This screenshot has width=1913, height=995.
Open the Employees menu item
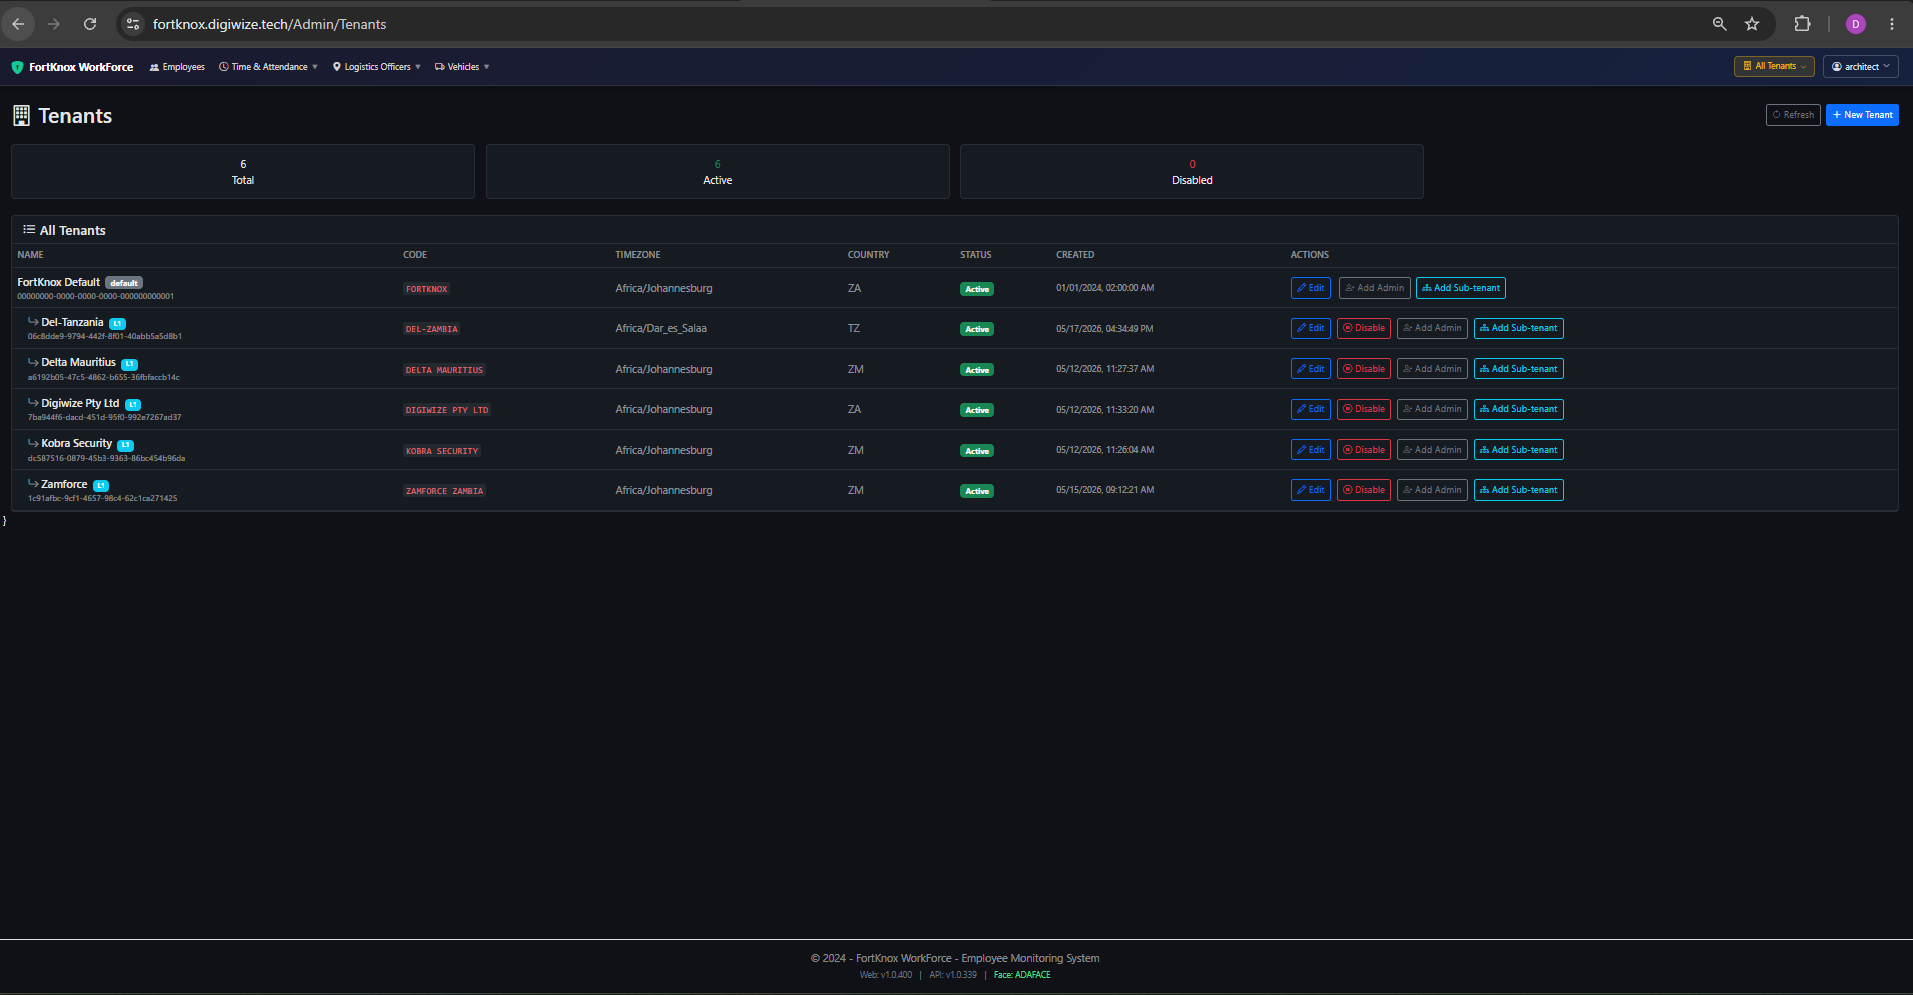tap(177, 67)
